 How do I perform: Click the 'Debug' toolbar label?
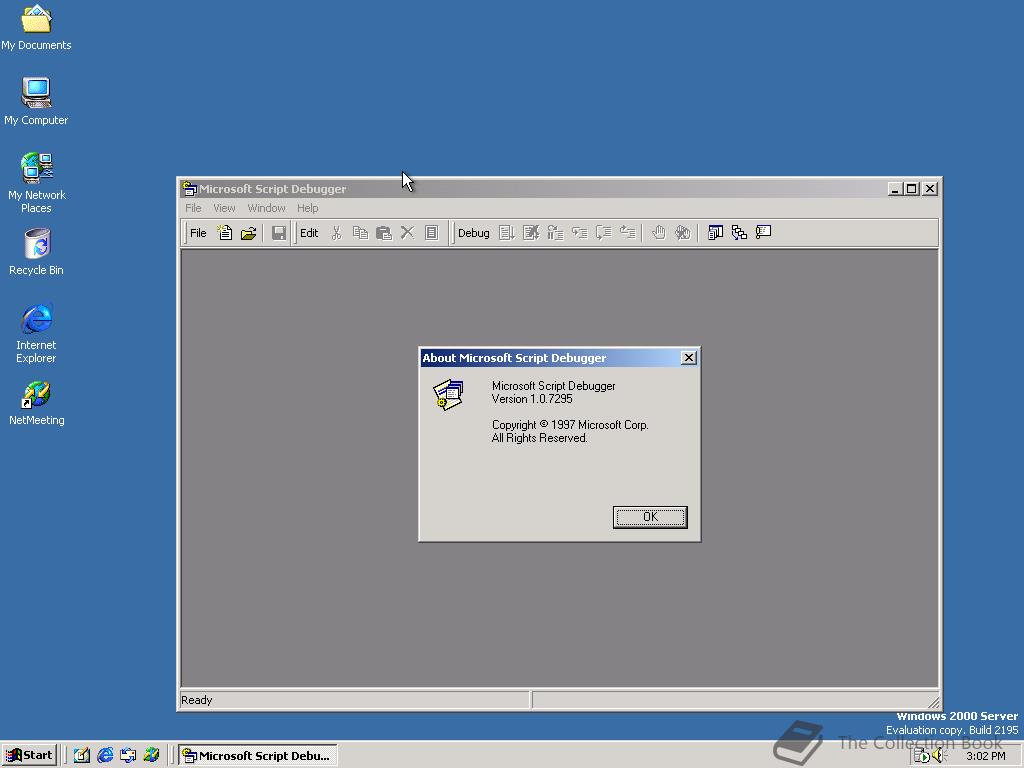coord(473,233)
